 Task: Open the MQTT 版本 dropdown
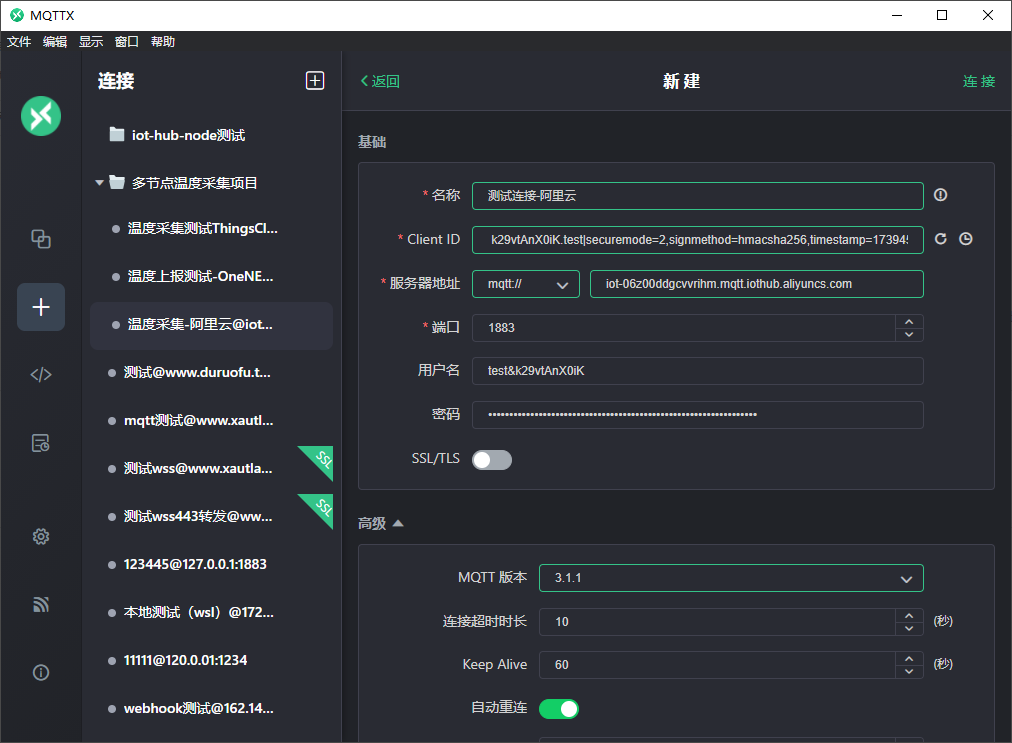click(731, 578)
